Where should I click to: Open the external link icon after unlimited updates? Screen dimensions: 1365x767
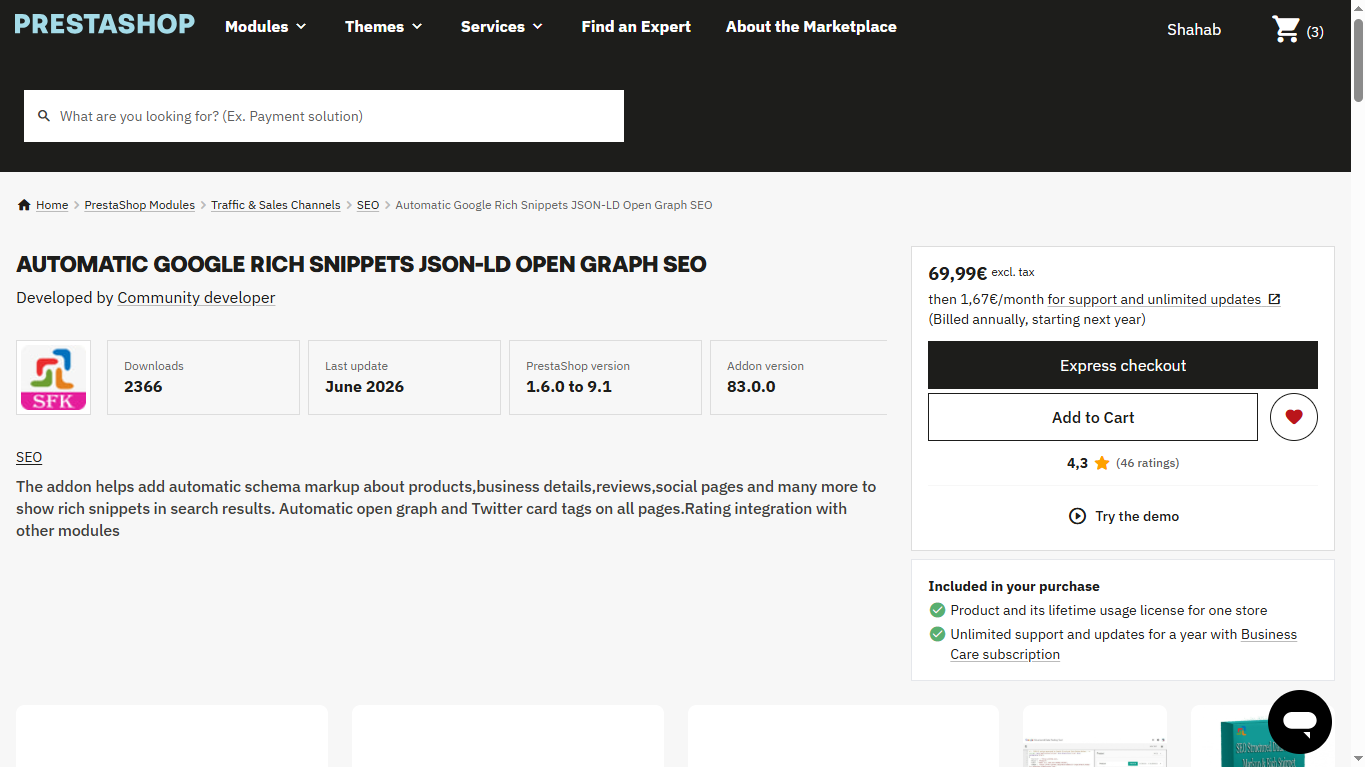tap(1274, 299)
